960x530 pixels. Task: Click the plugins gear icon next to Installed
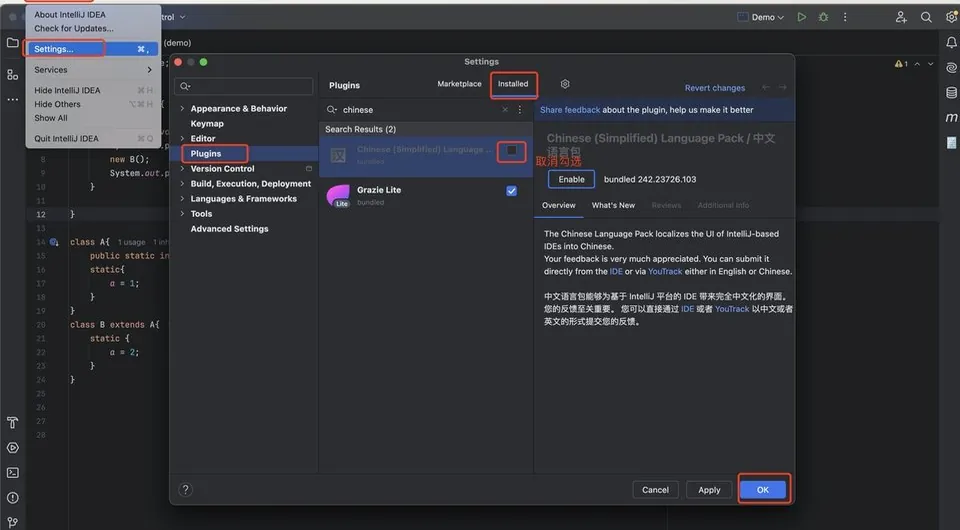coord(565,84)
